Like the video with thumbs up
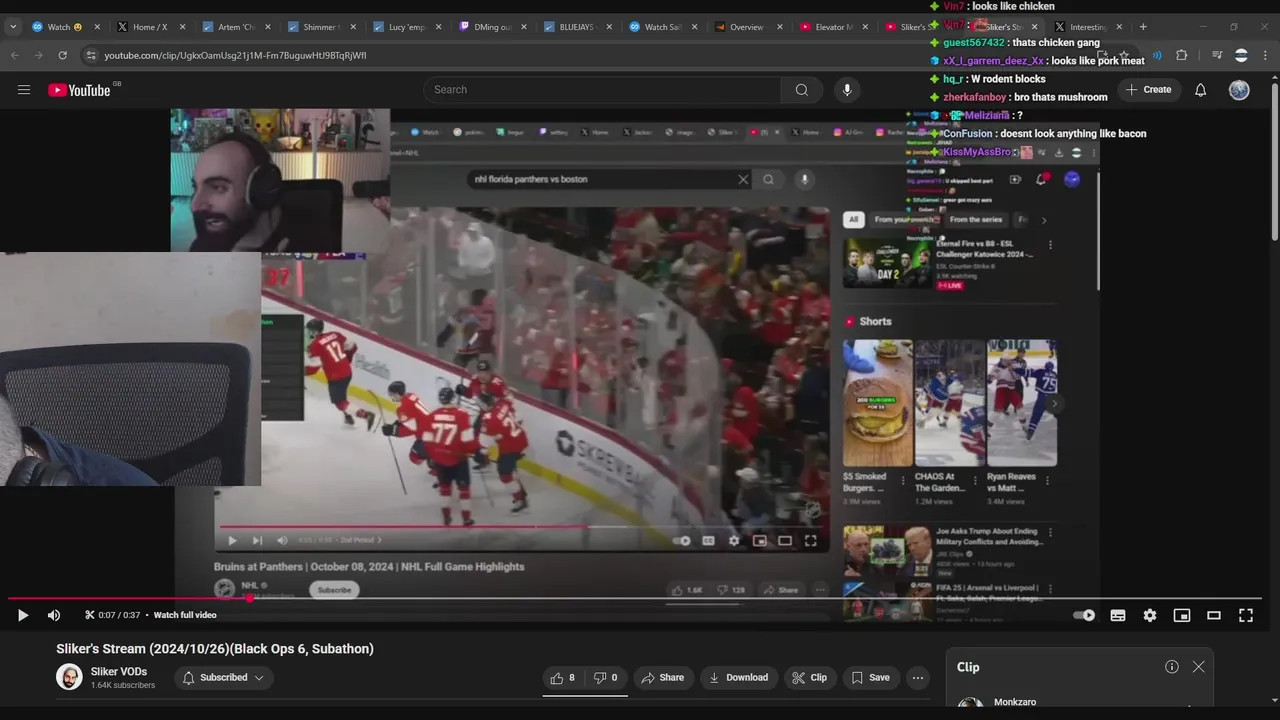Screen dimensions: 1280x720 [563, 678]
